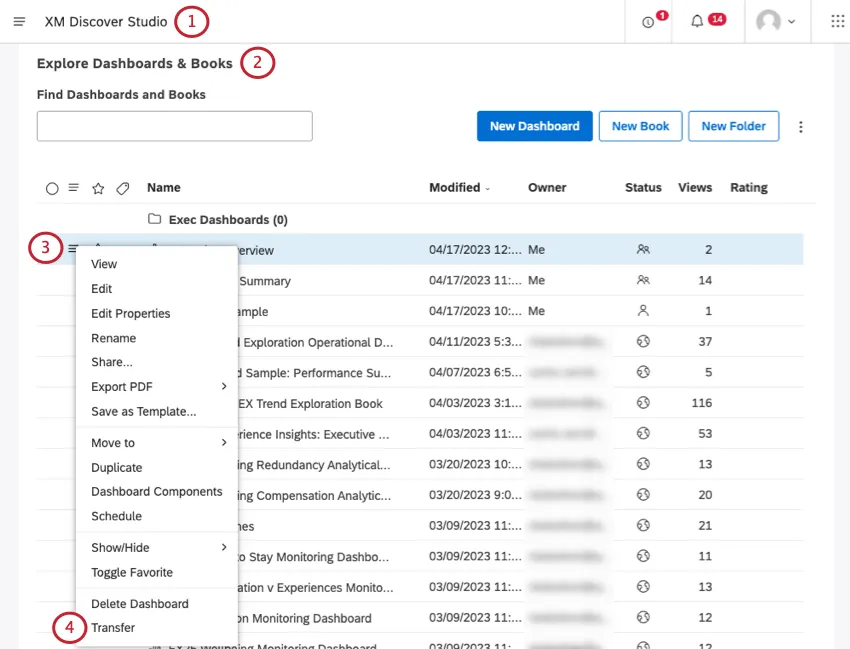Click the Find Dashboards and Books search field
This screenshot has height=649, width=850.
(x=174, y=126)
